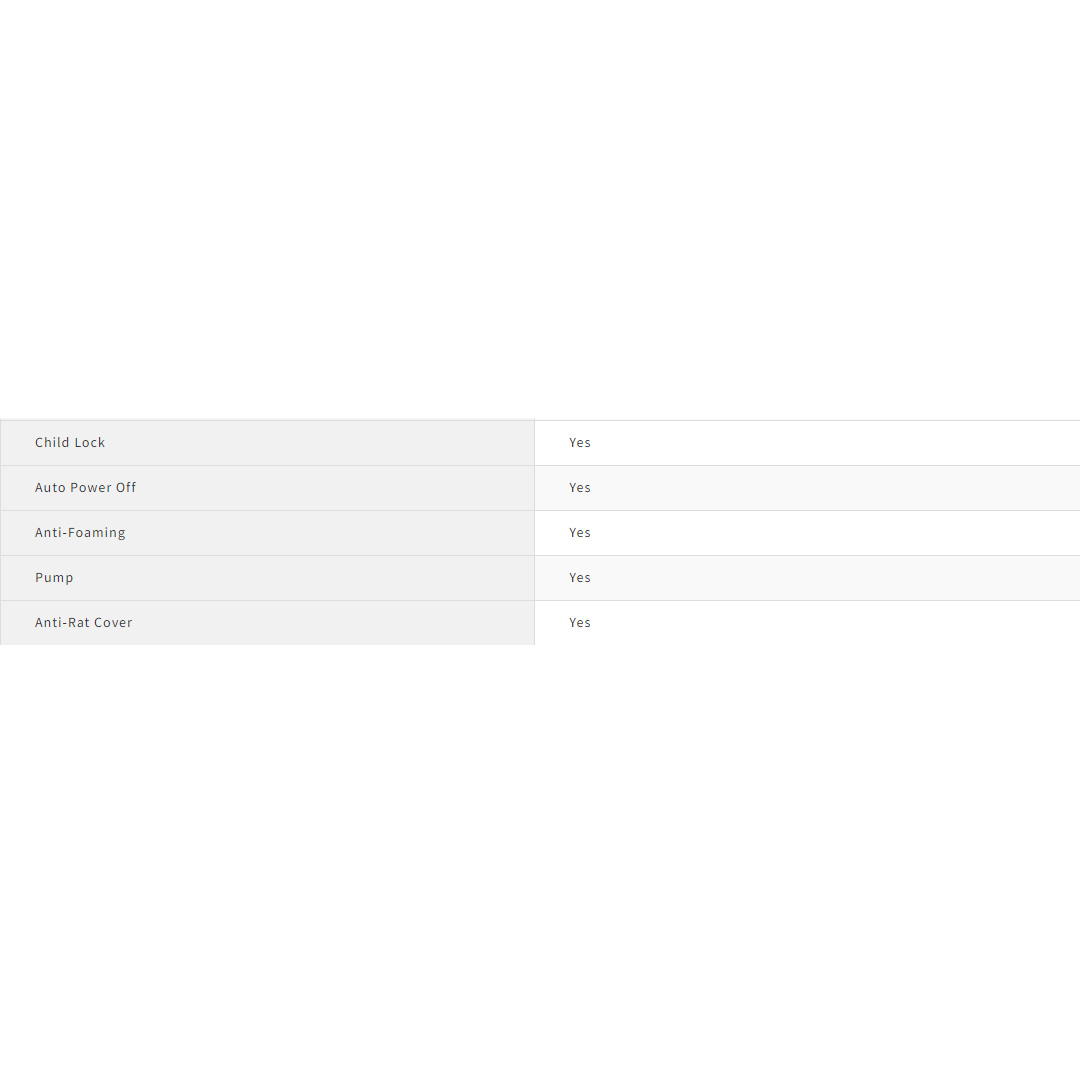Click the Pump label

(54, 577)
